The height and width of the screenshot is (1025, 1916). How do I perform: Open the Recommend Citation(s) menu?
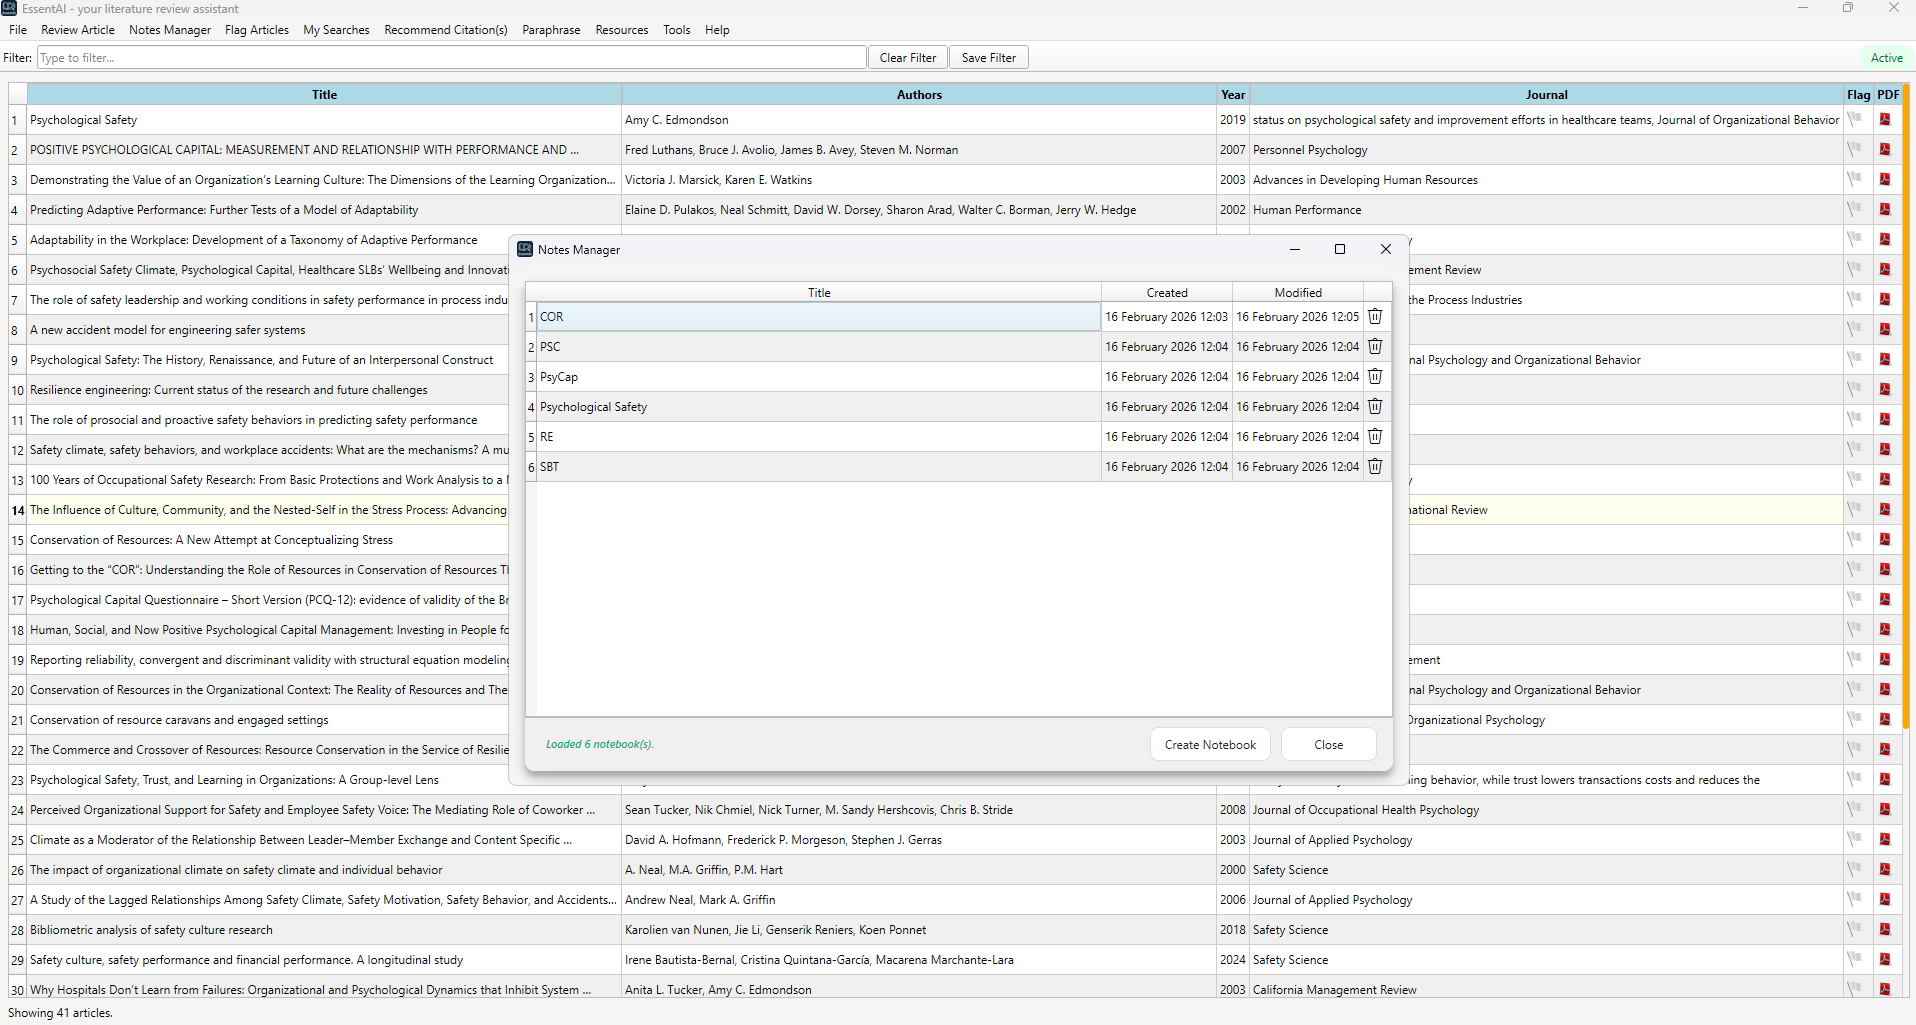pyautogui.click(x=445, y=30)
